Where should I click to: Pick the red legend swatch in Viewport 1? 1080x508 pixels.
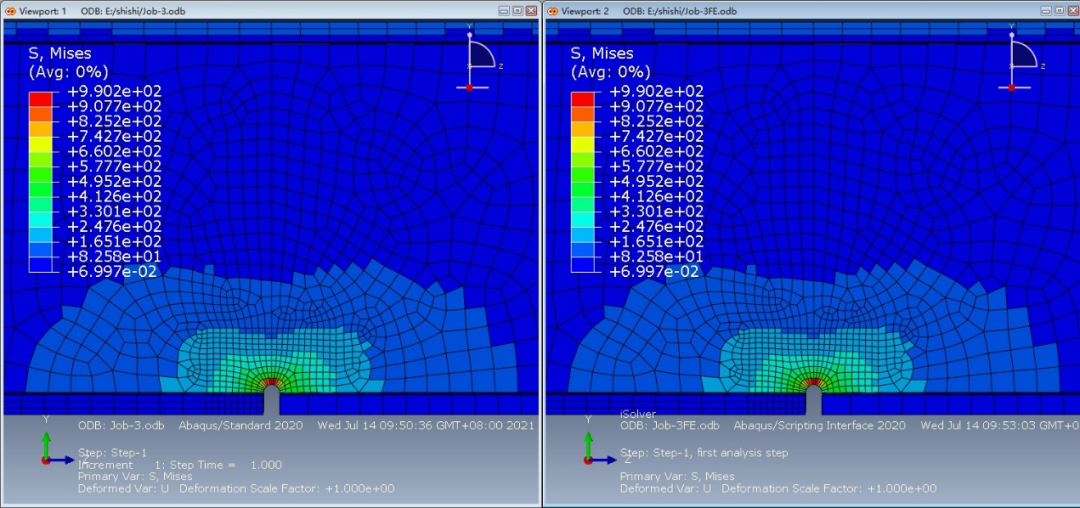click(40, 99)
